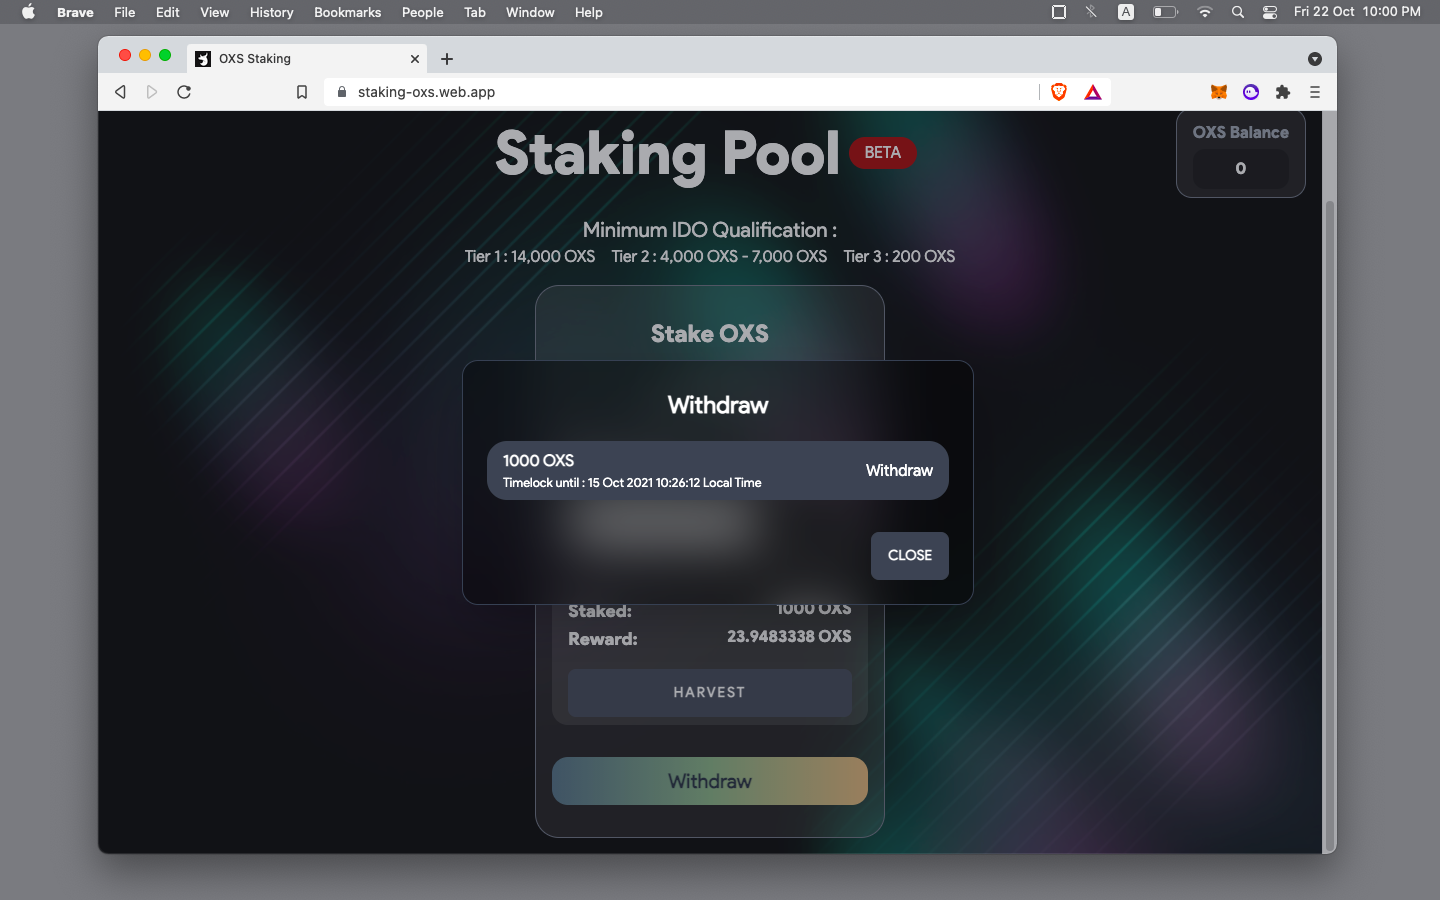Close the OXS Staking tab
The width and height of the screenshot is (1440, 900).
pos(415,59)
